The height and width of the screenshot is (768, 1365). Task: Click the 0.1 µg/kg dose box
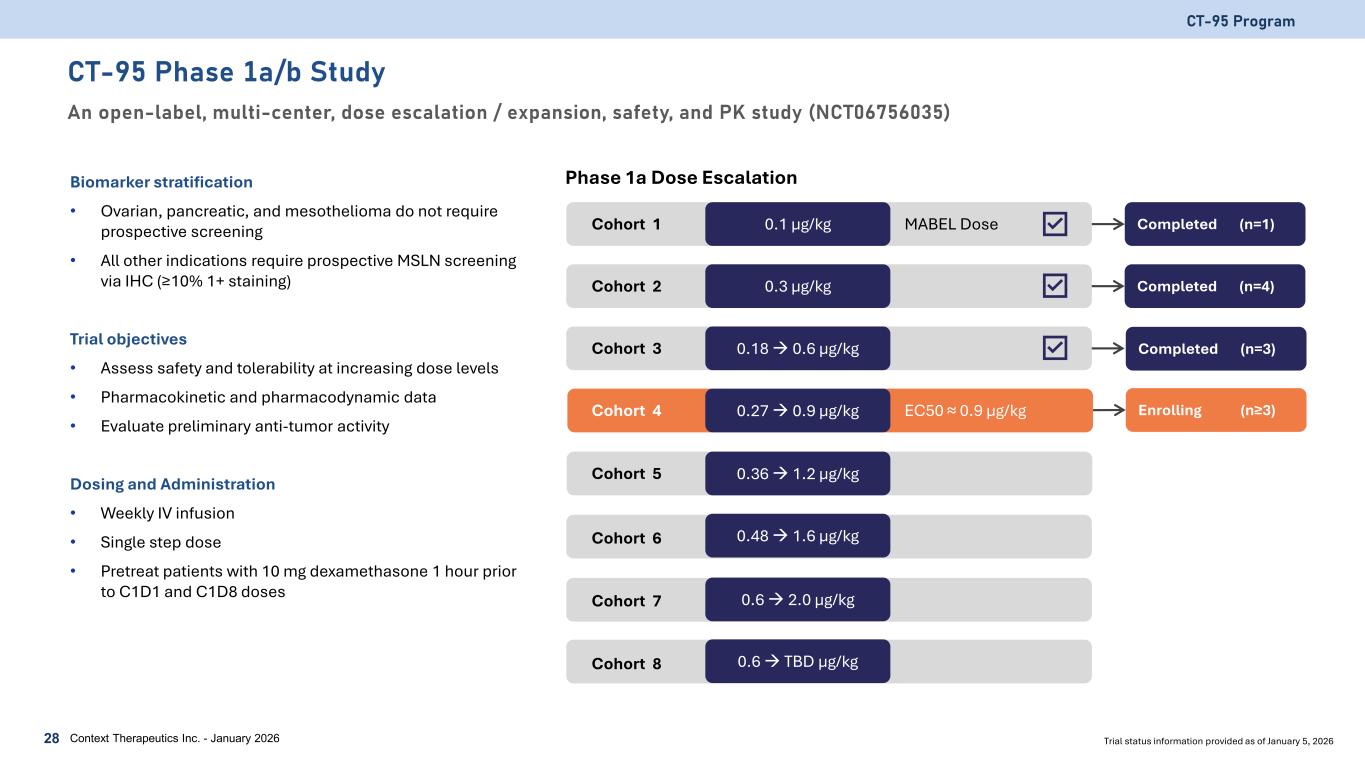tap(797, 224)
